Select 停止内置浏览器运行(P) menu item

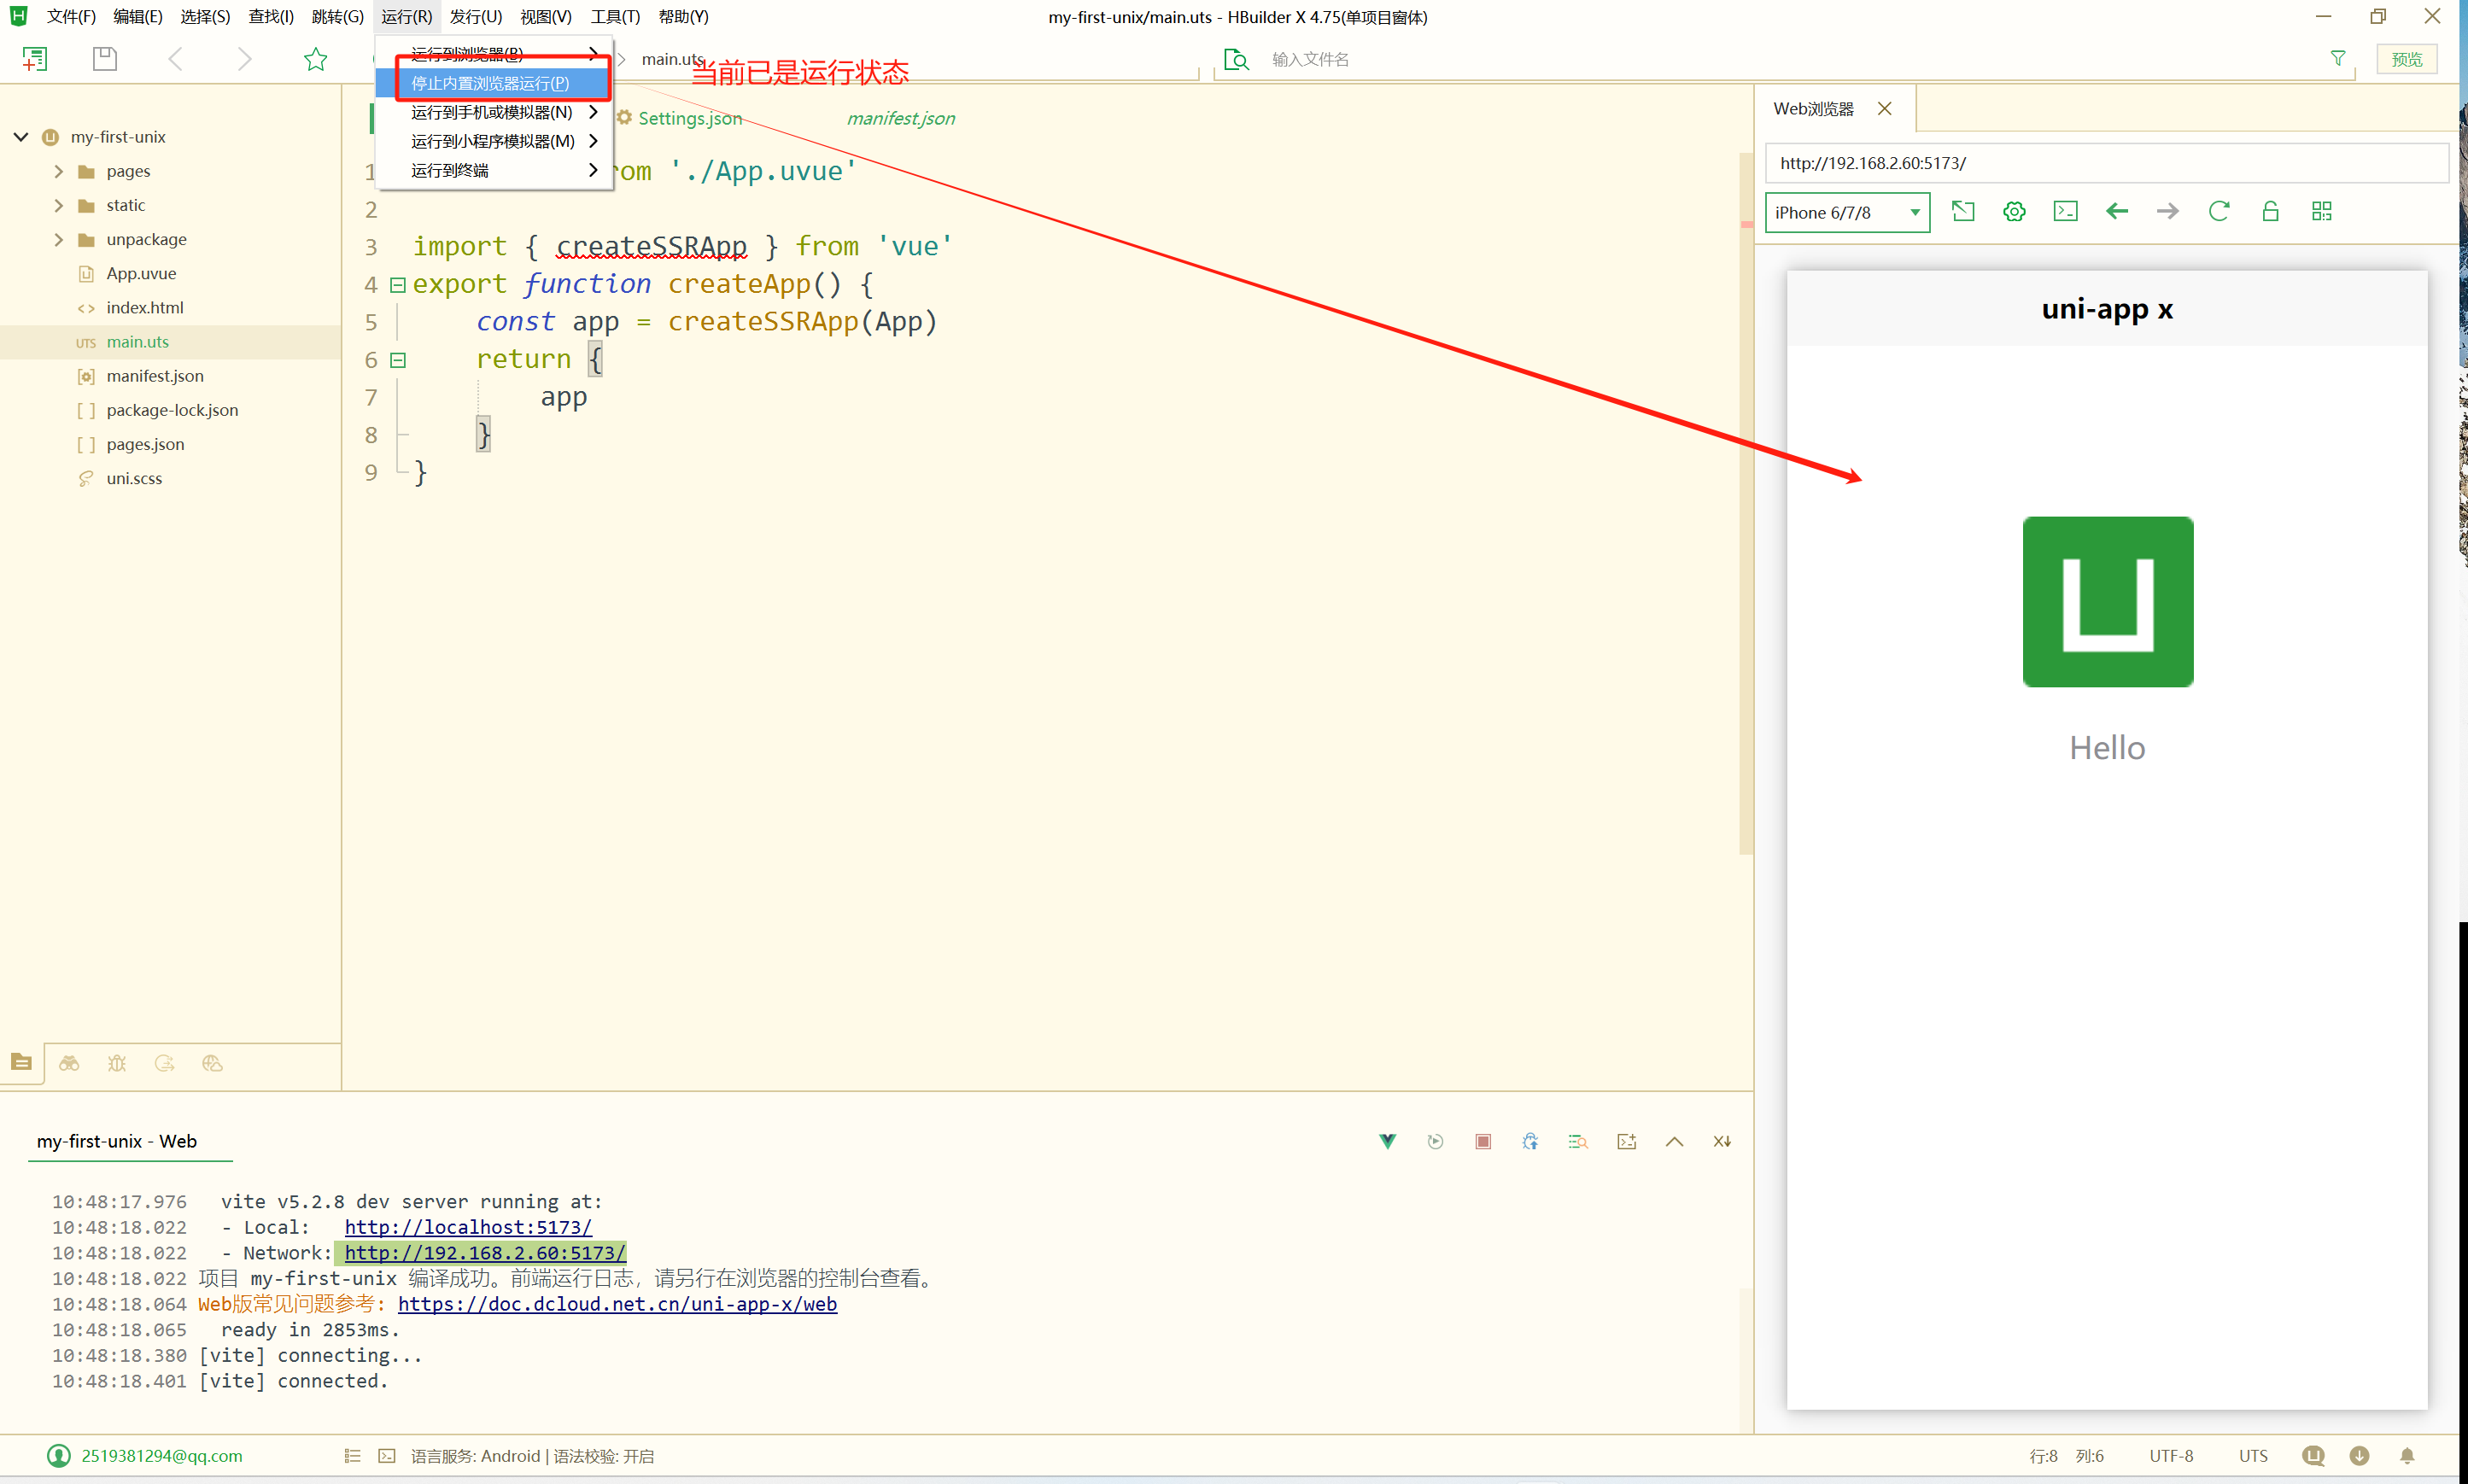point(490,83)
